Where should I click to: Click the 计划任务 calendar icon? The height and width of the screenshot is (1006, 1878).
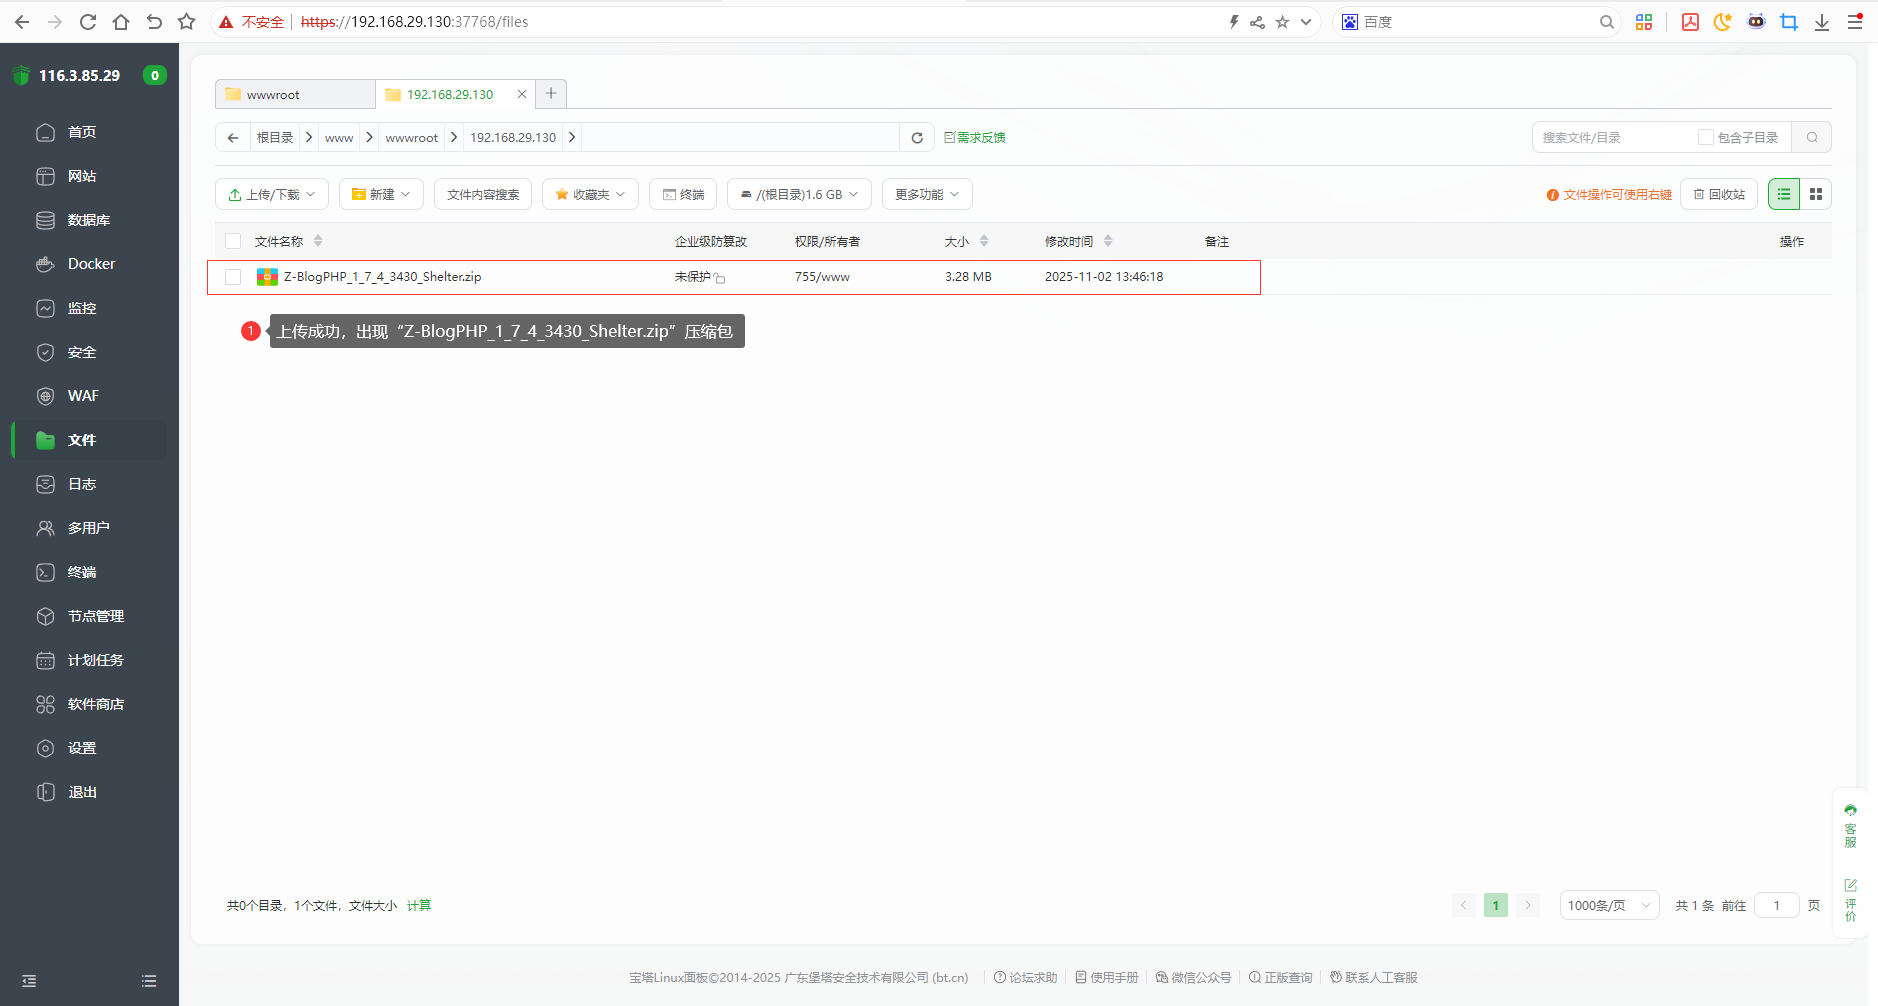[45, 660]
